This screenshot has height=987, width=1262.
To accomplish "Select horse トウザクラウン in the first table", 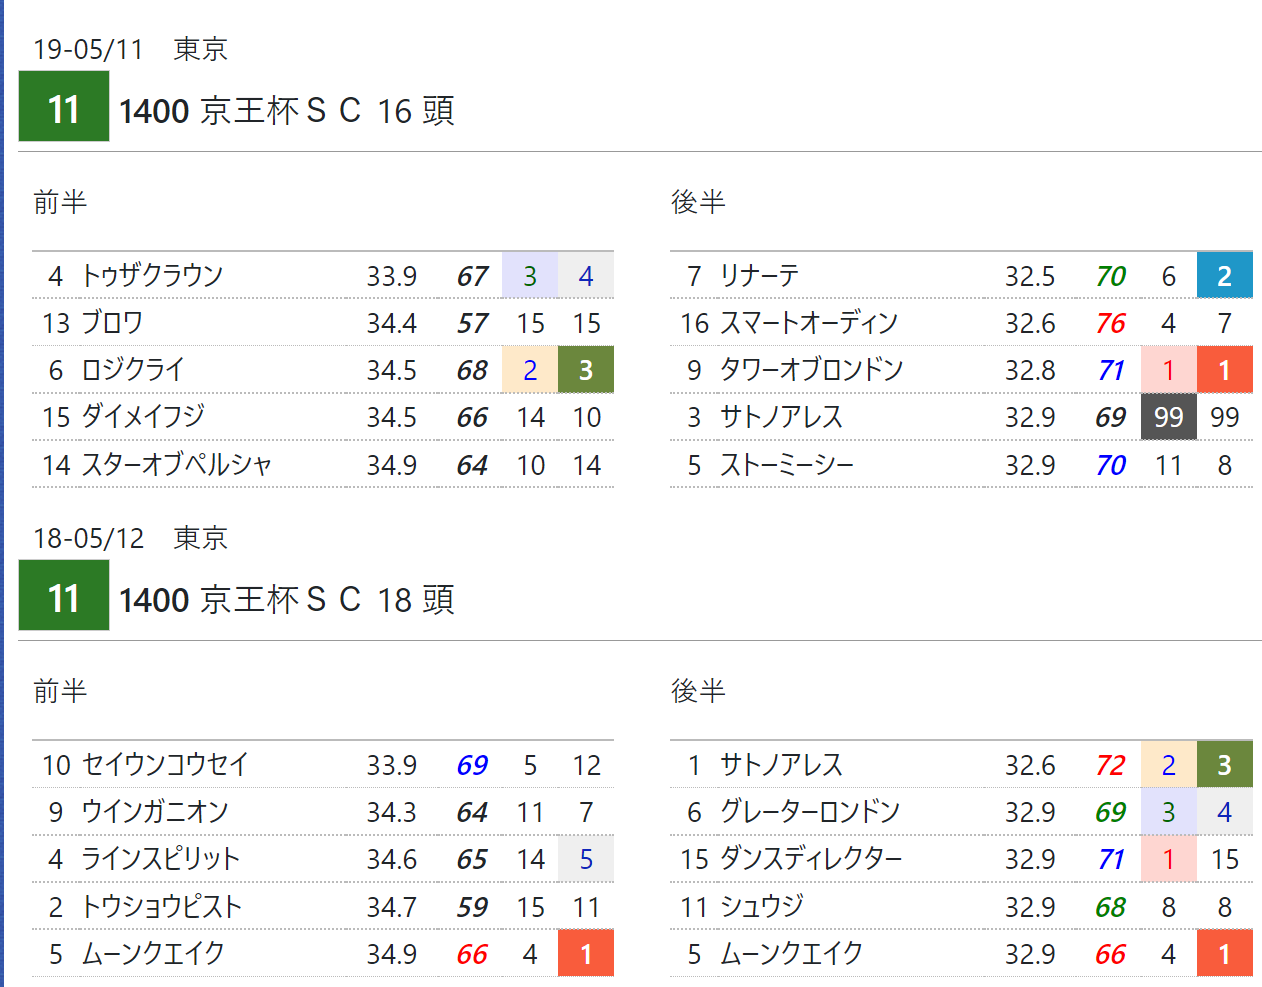I will tap(152, 275).
